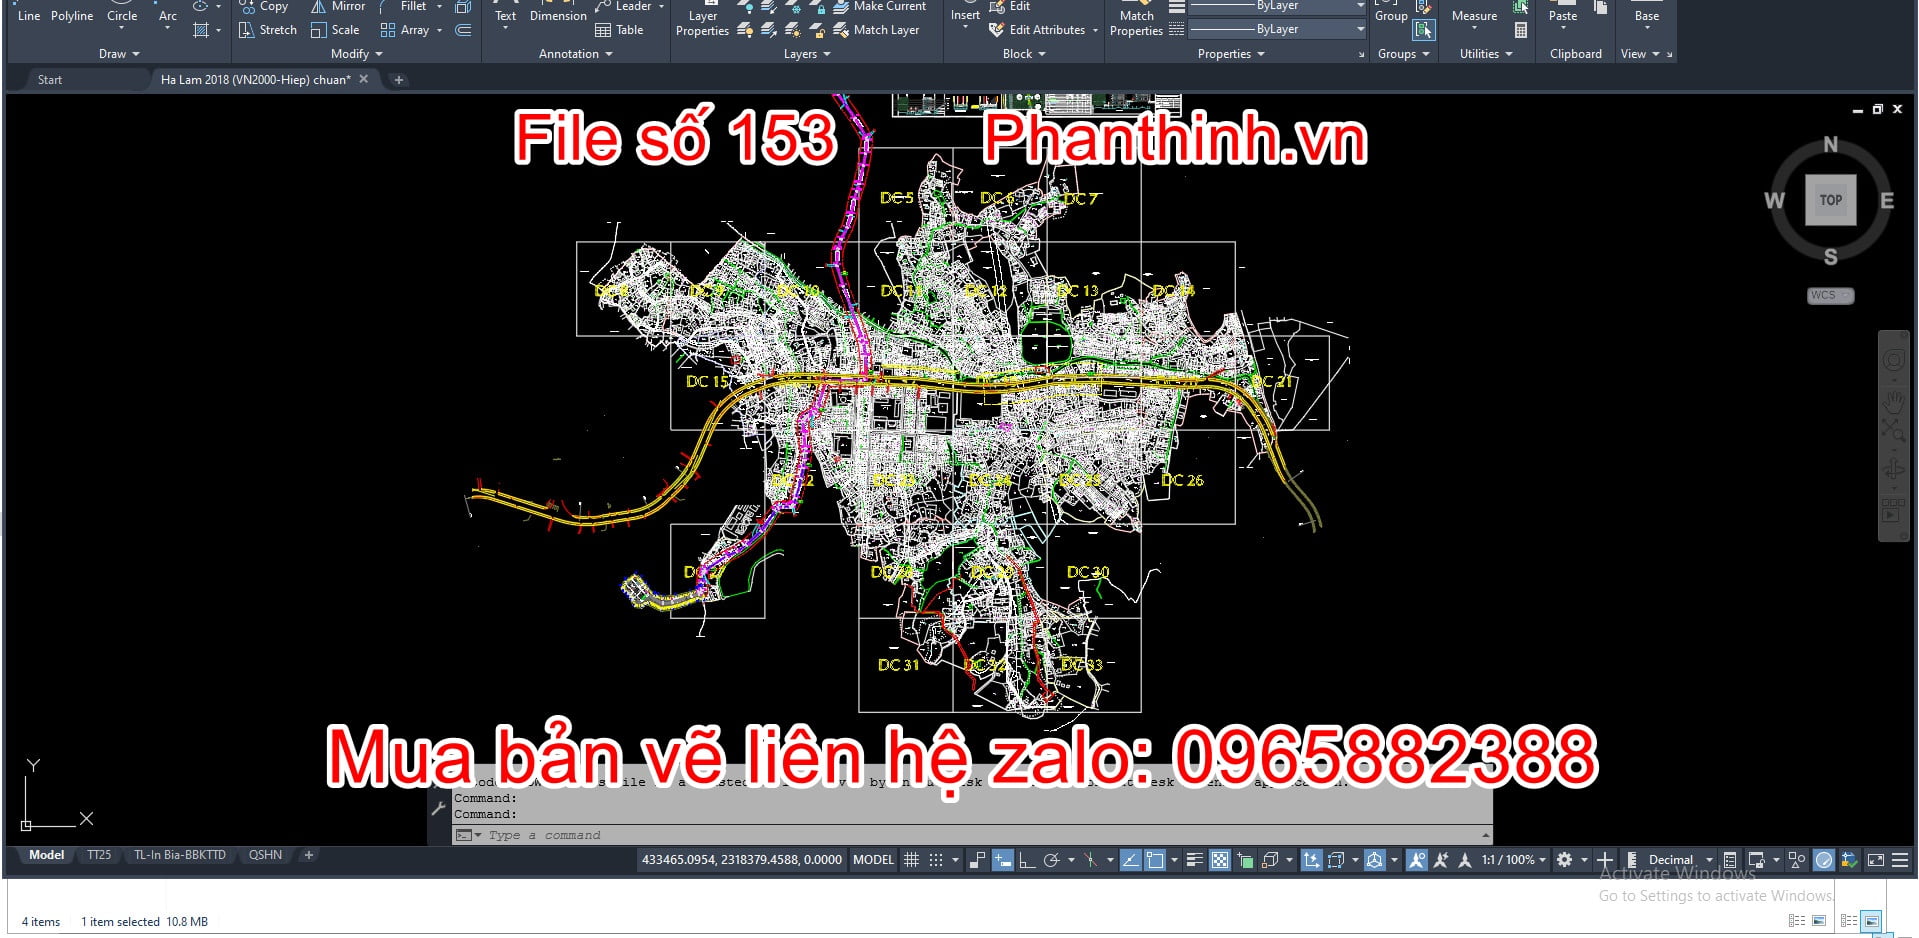Image resolution: width=1919 pixels, height=938 pixels.
Task: Click the Match Layer tool
Action: coord(876,30)
